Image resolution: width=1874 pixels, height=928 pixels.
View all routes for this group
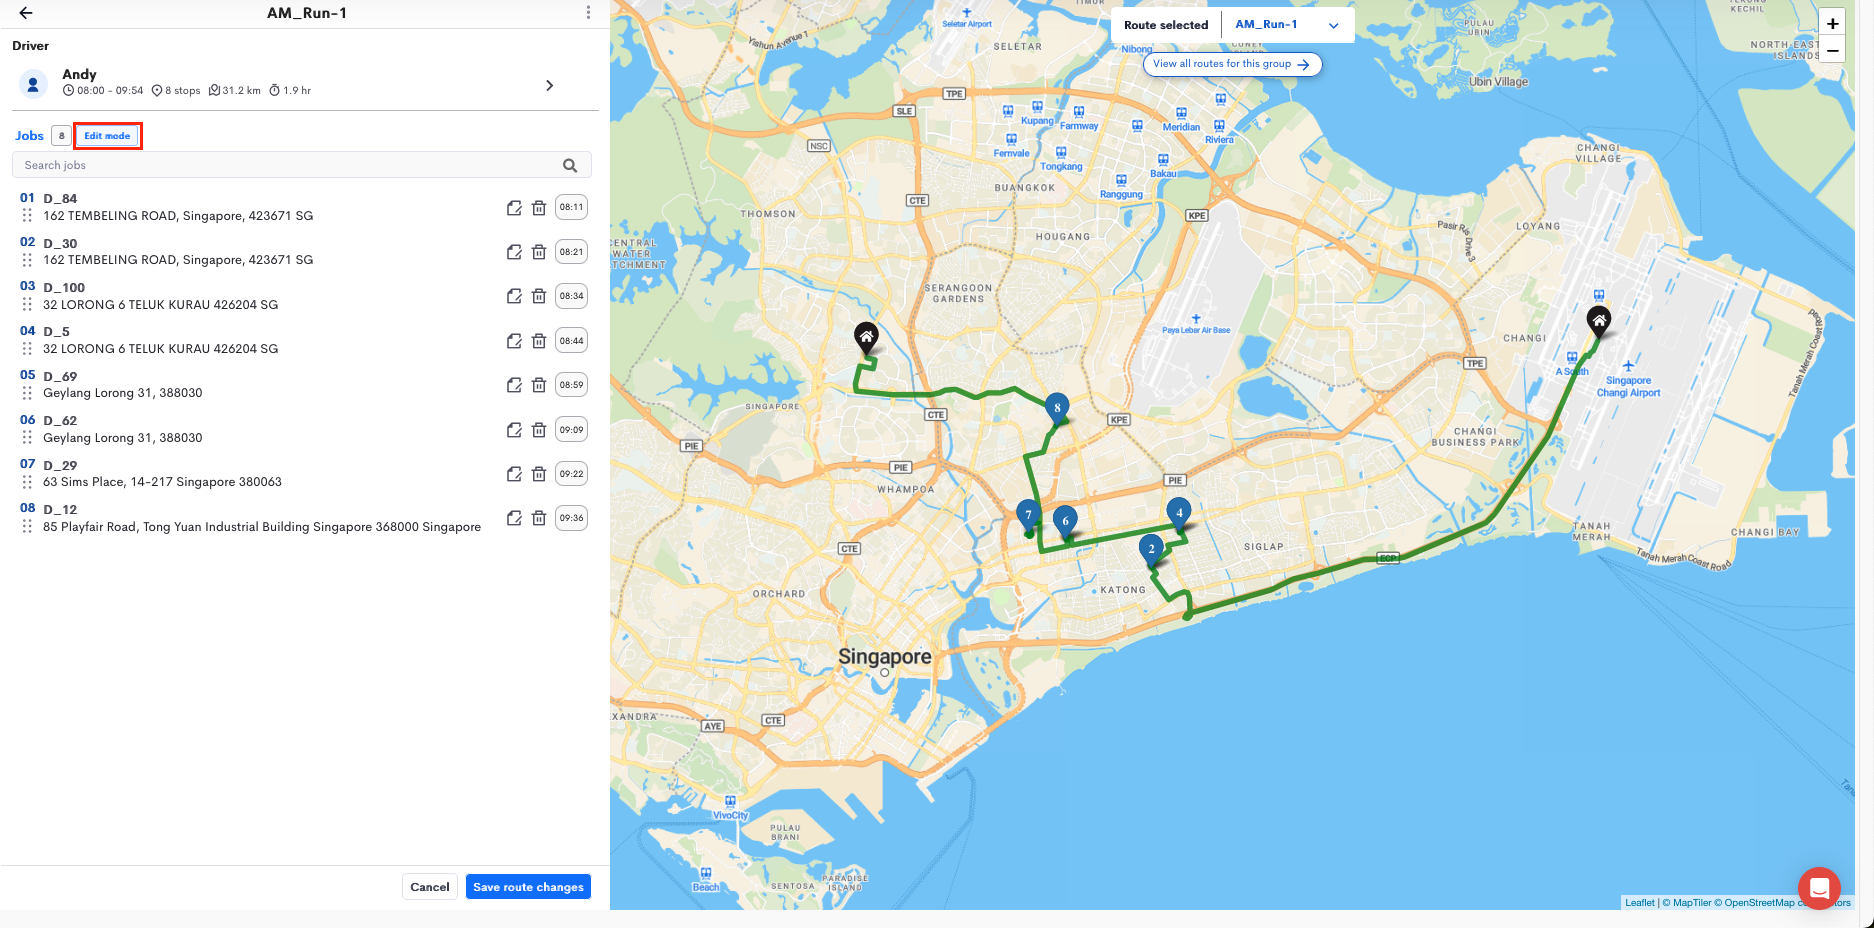point(1232,64)
